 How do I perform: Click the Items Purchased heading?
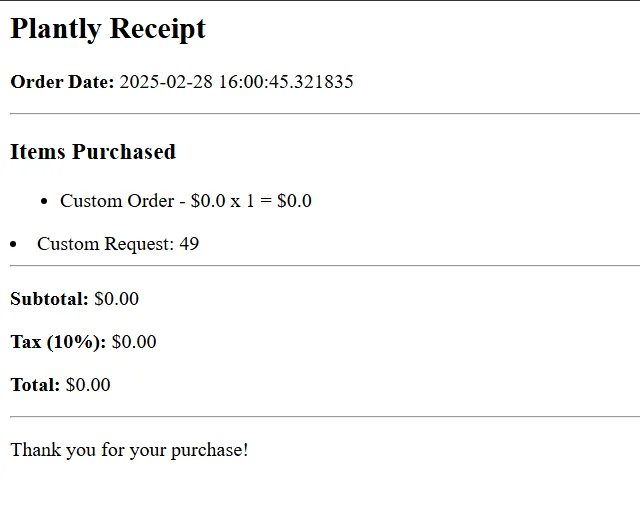[x=93, y=152]
